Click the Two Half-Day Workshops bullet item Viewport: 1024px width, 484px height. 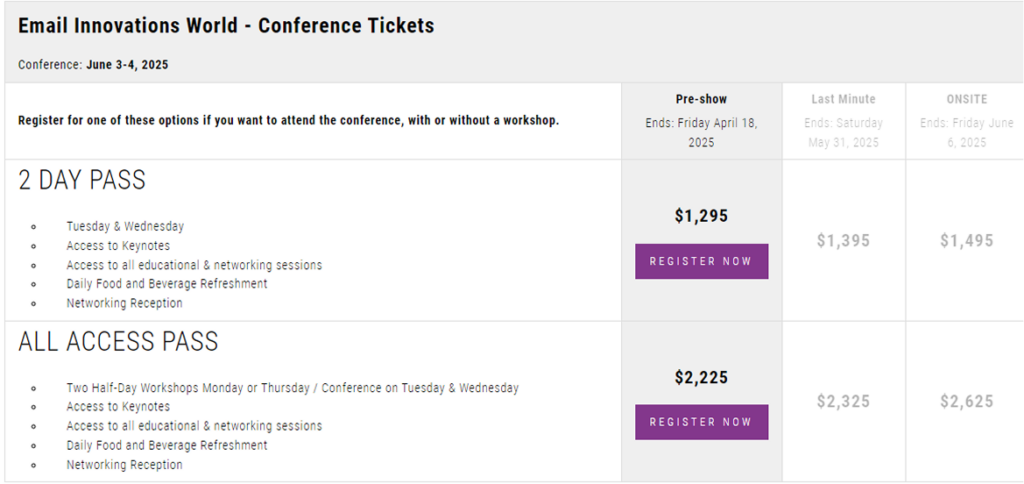[x=292, y=388]
